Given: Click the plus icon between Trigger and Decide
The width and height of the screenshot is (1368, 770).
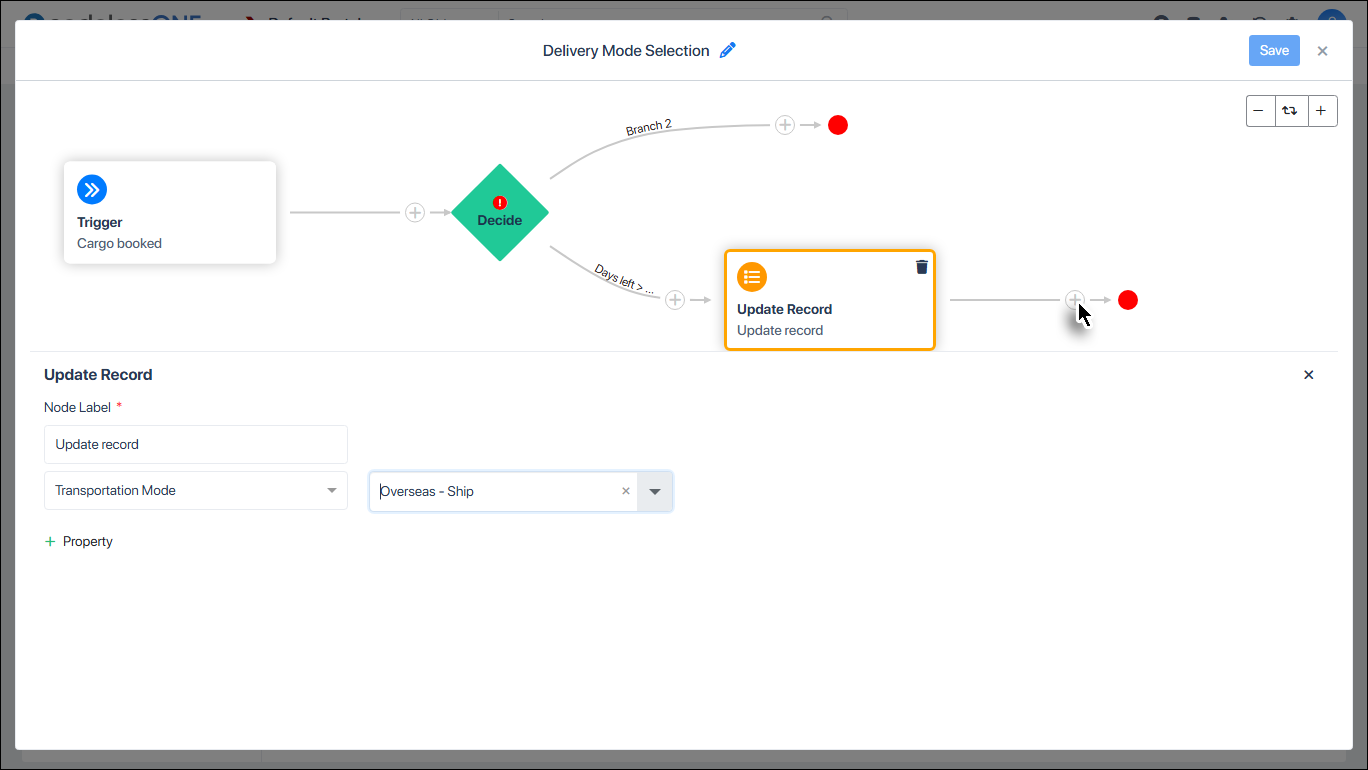Looking at the screenshot, I should 415,212.
